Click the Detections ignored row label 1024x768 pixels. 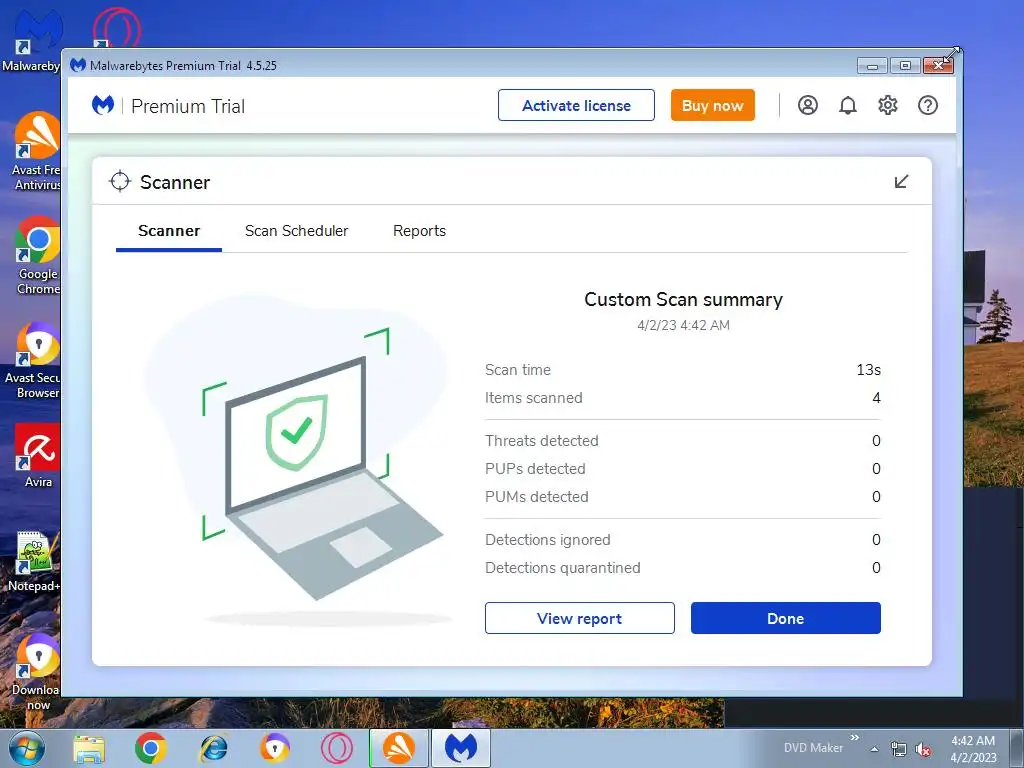coord(547,540)
